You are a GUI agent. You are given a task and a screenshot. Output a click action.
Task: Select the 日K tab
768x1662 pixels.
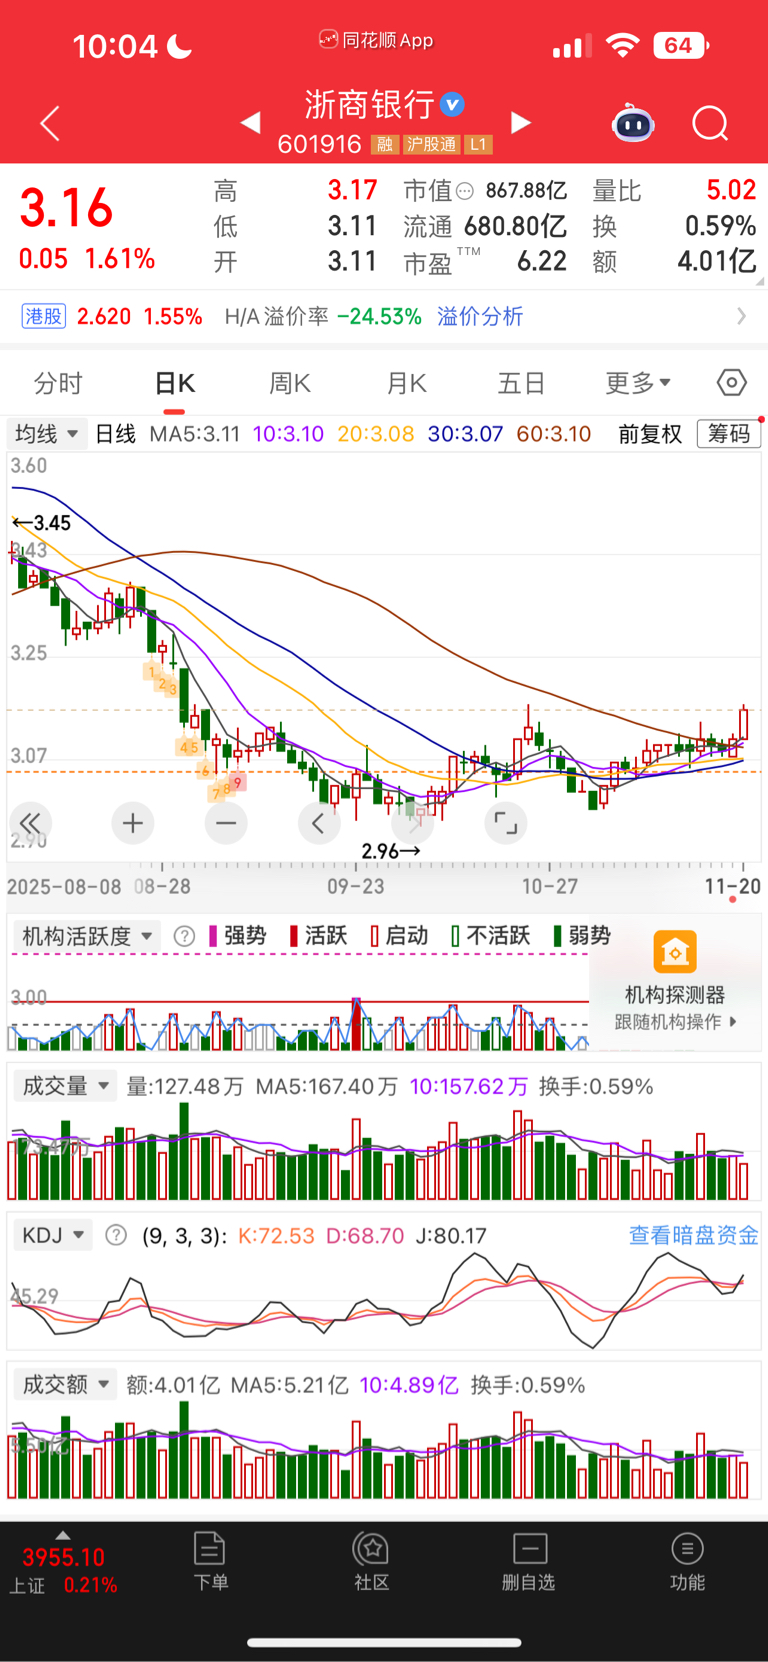[x=175, y=383]
